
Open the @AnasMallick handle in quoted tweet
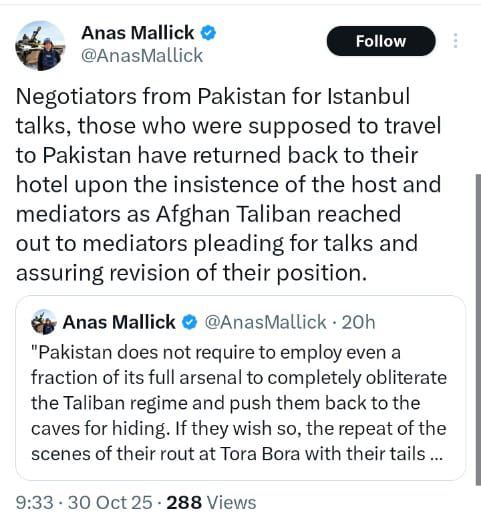265,322
